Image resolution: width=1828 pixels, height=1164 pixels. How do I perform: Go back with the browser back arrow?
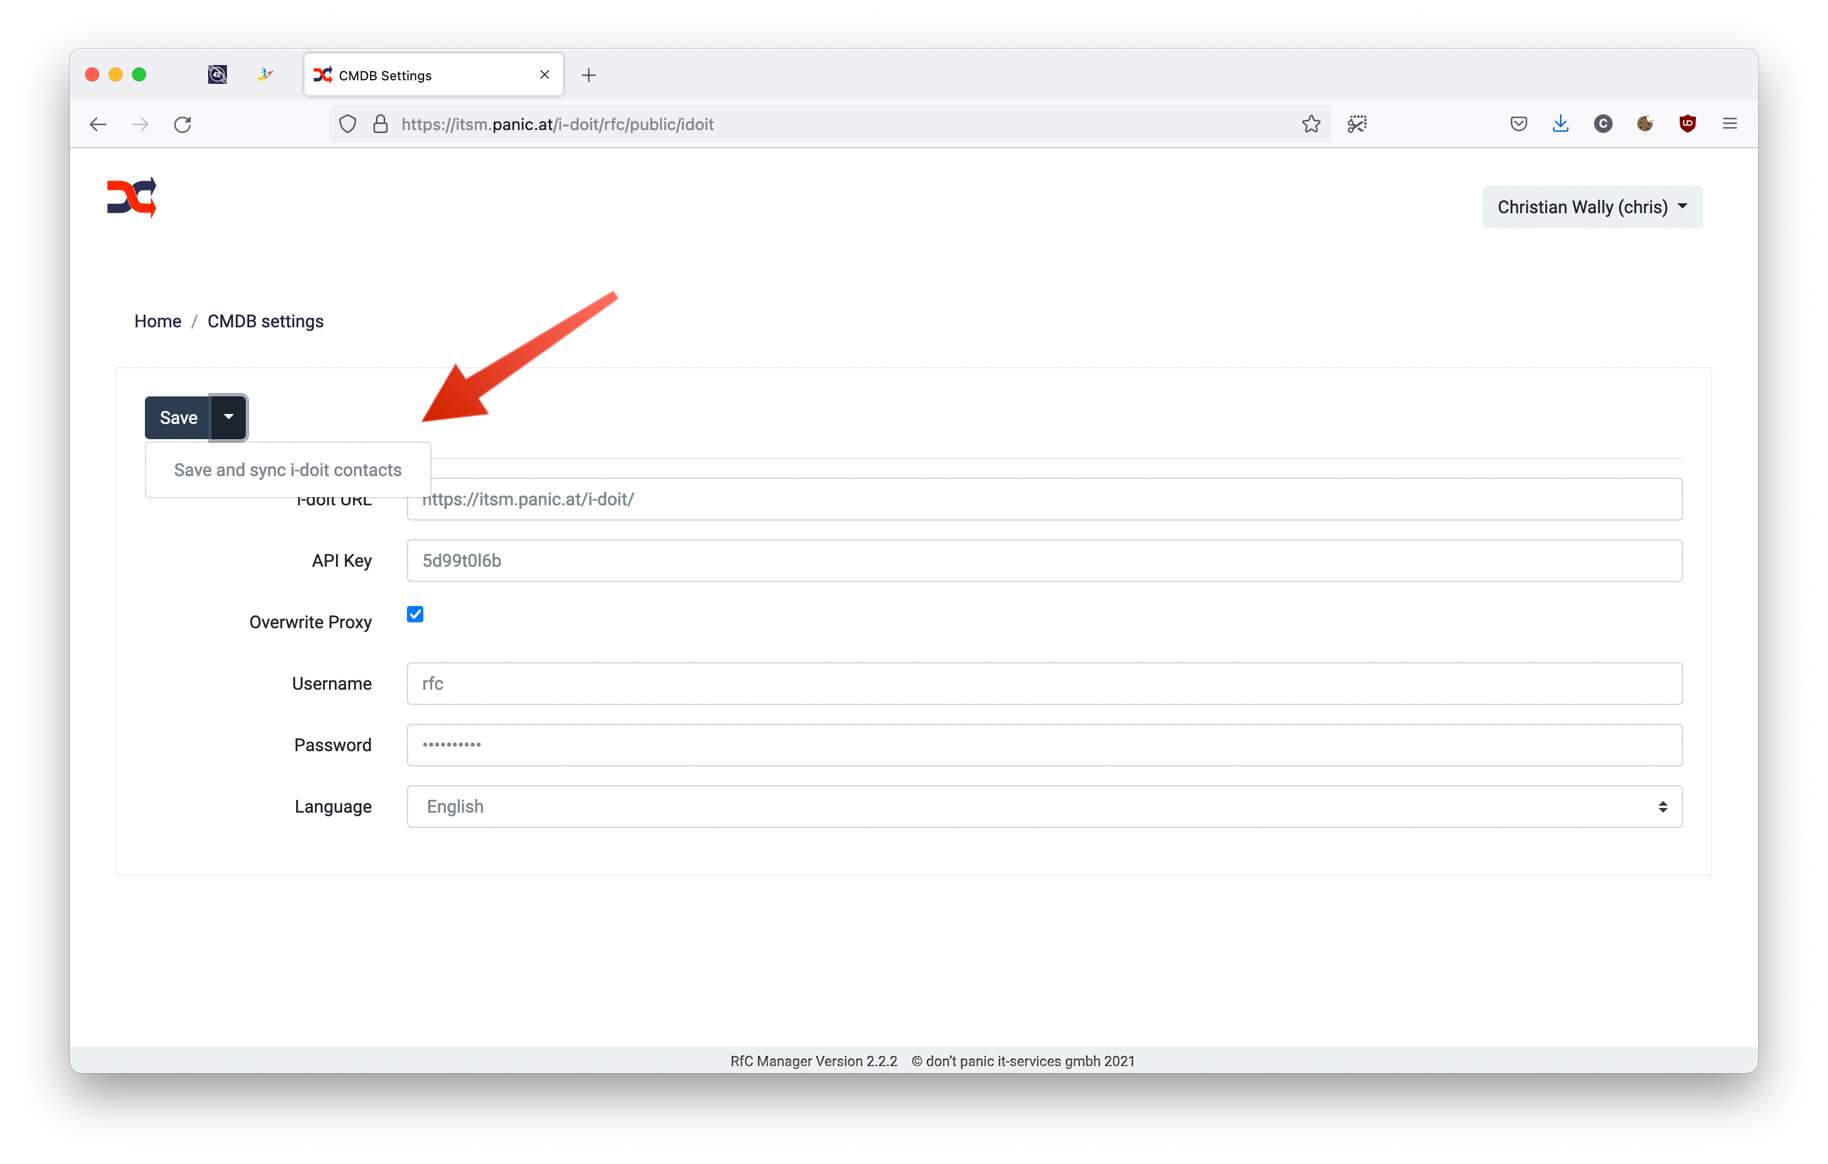(x=98, y=124)
